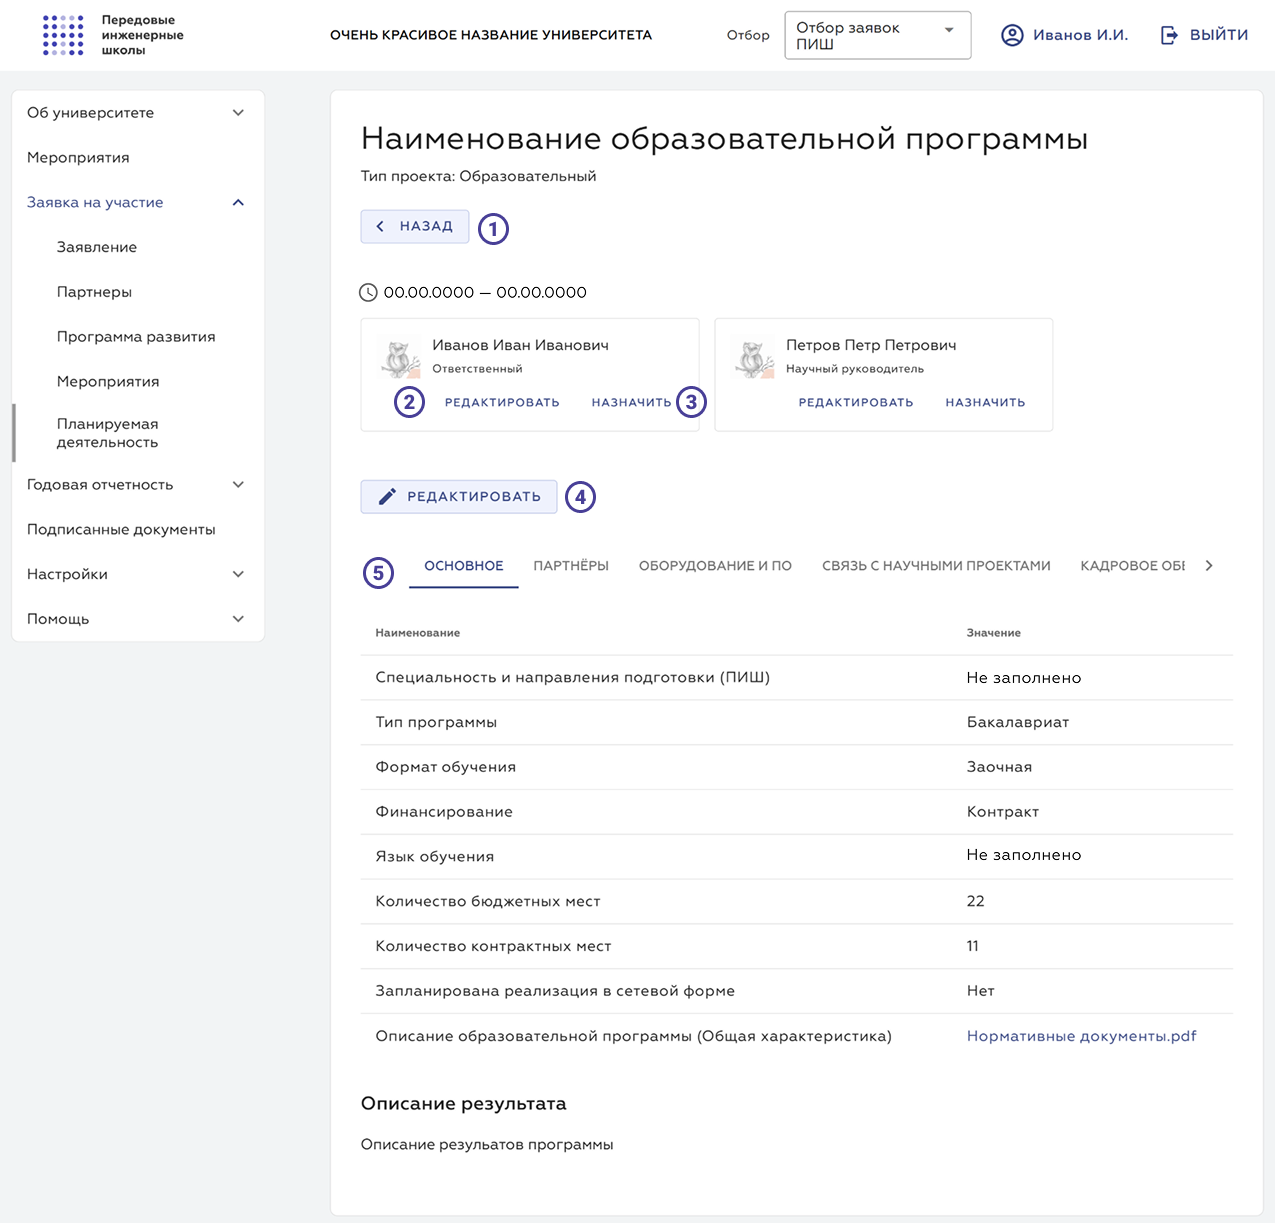The image size is (1275, 1223).
Task: Open Заявление in the sidebar
Action: [x=97, y=247]
